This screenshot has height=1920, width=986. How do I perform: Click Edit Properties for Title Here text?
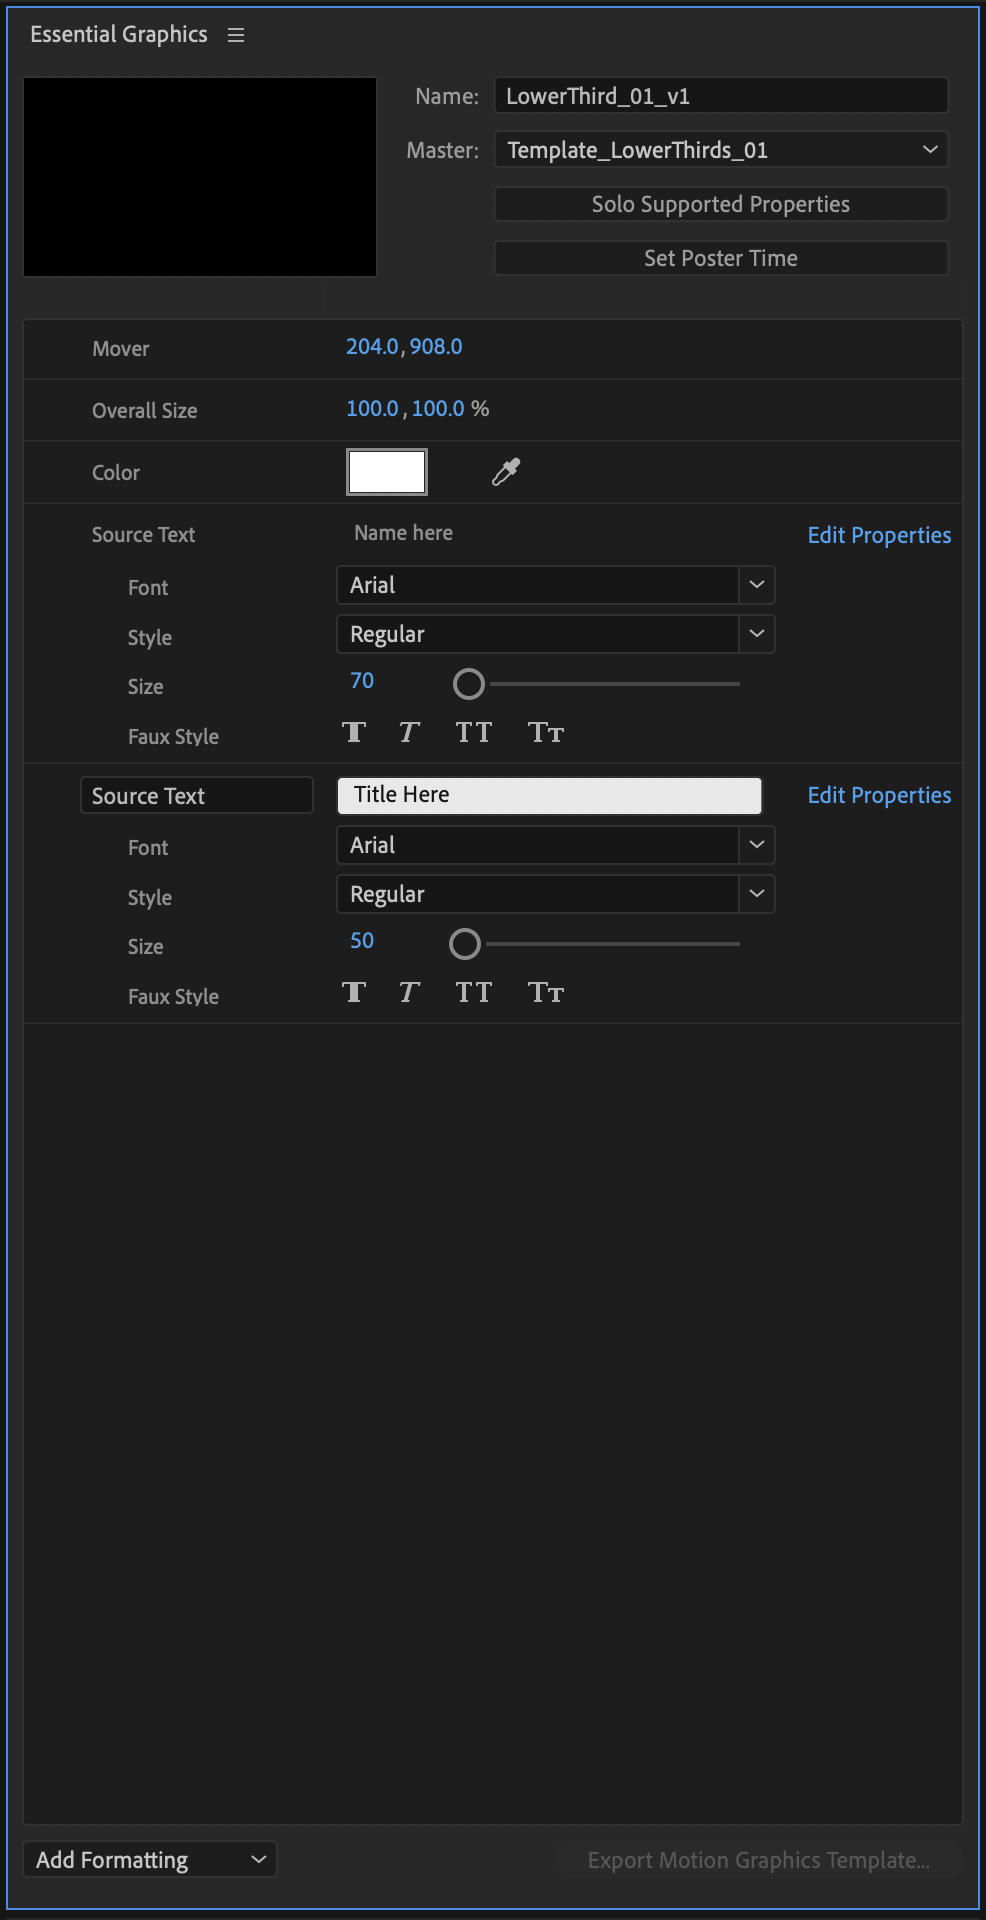(879, 795)
